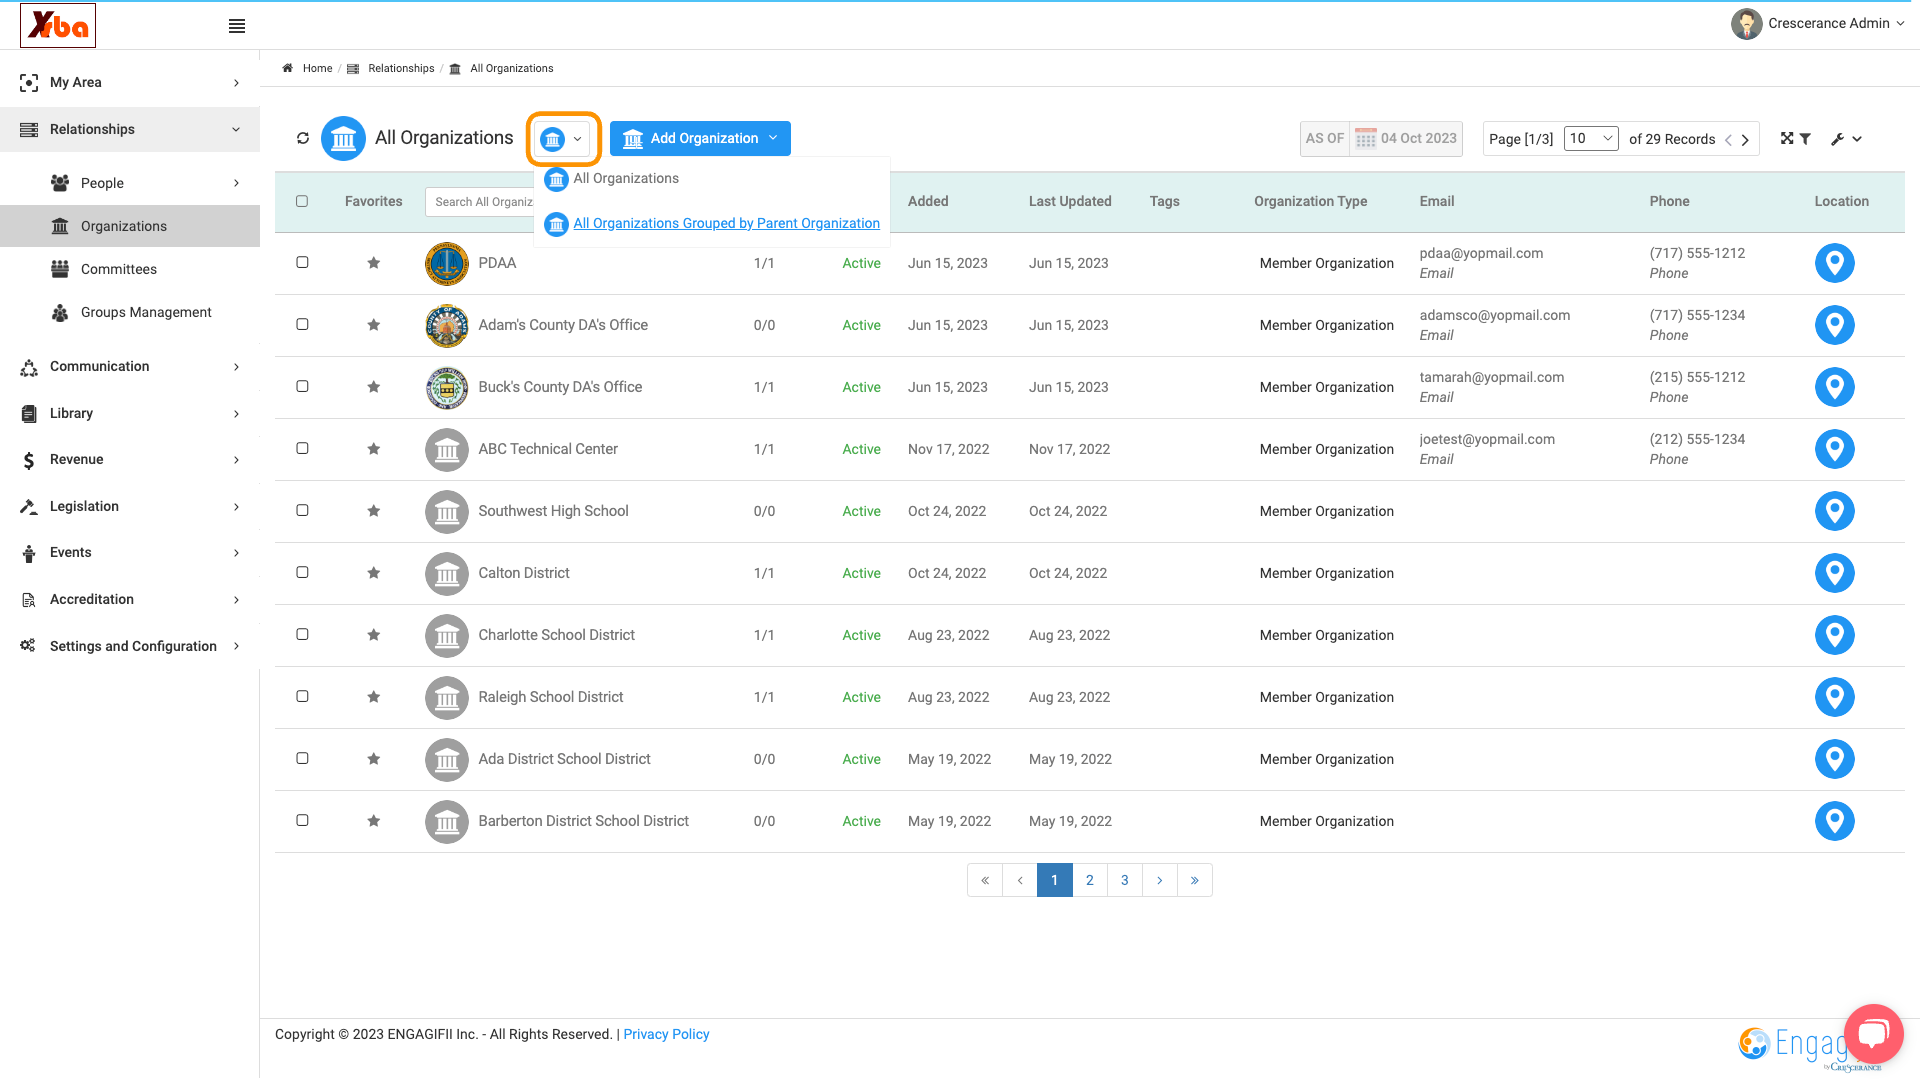This screenshot has width=1920, height=1080.
Task: Click the Add Organization button
Action: pyautogui.click(x=700, y=139)
